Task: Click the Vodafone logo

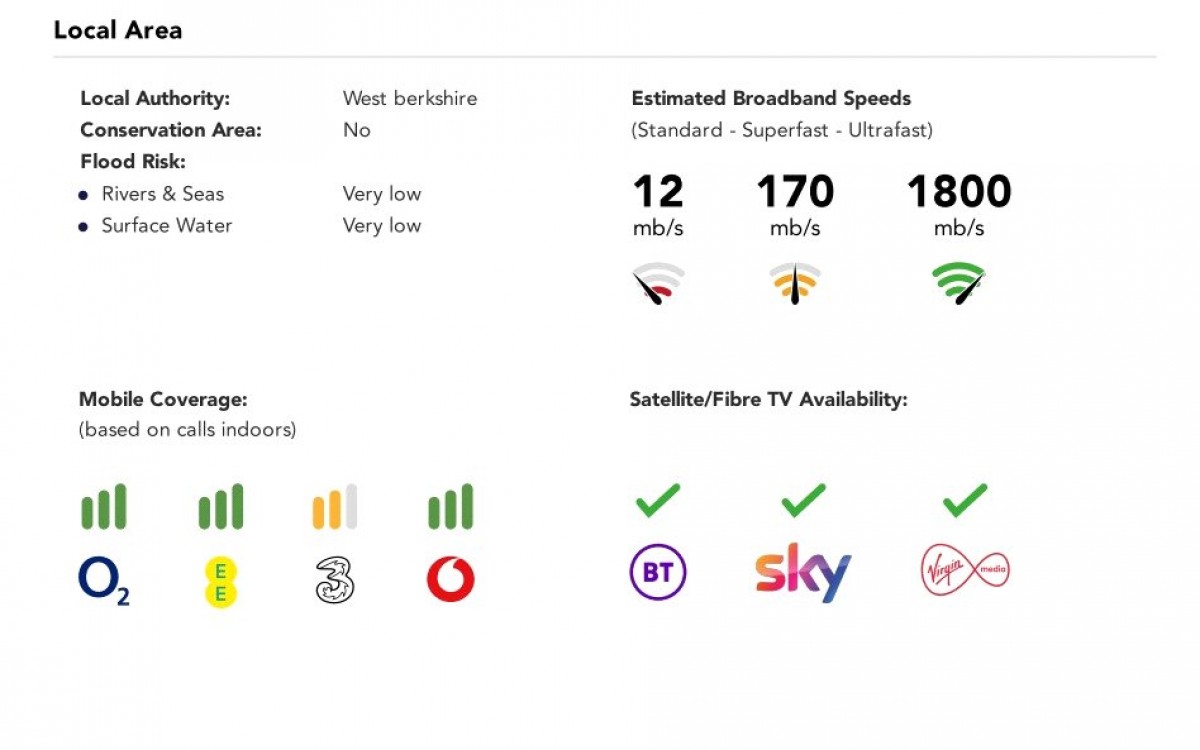Action: pyautogui.click(x=450, y=580)
